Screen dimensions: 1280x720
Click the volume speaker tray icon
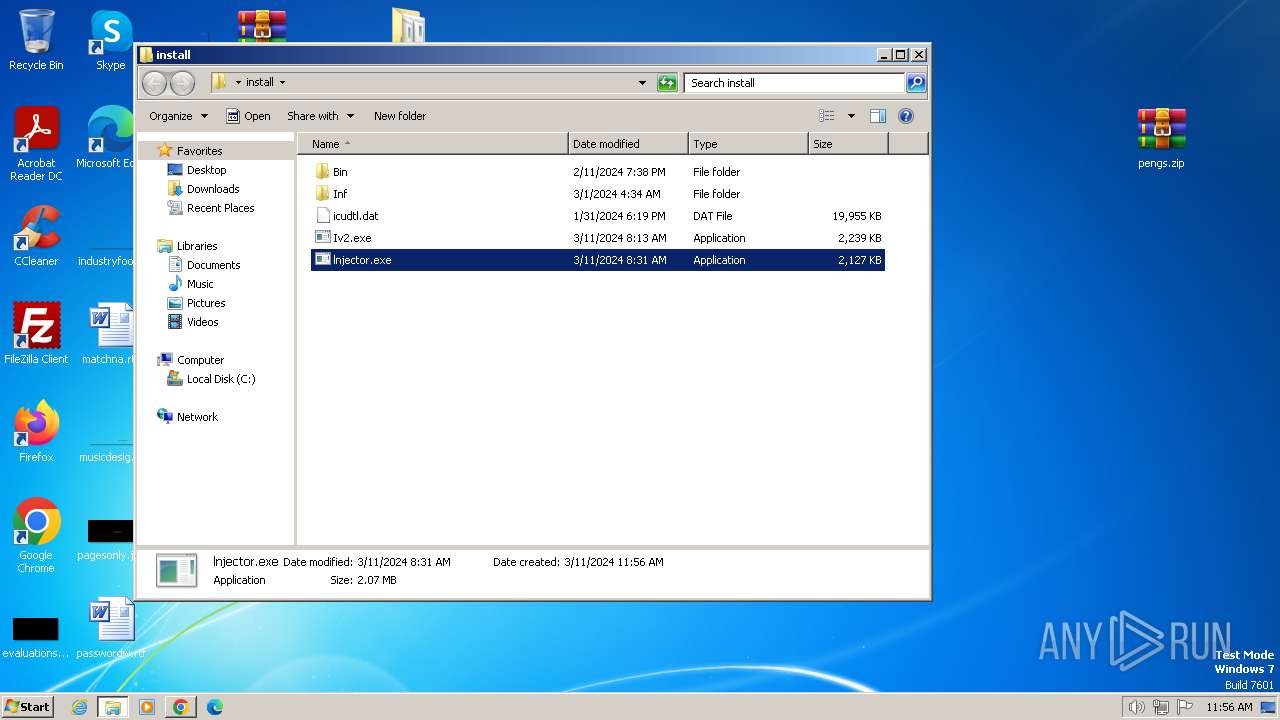click(1136, 707)
